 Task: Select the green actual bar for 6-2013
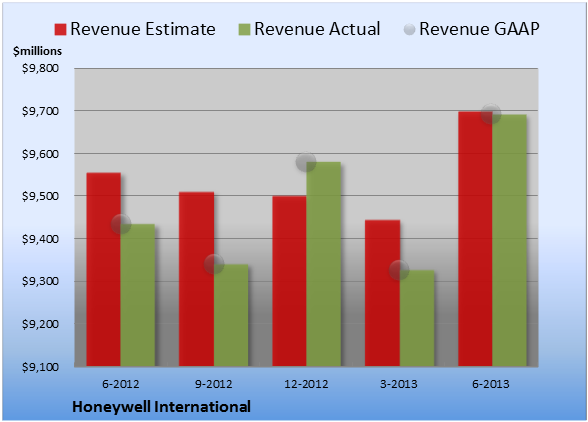[510, 240]
